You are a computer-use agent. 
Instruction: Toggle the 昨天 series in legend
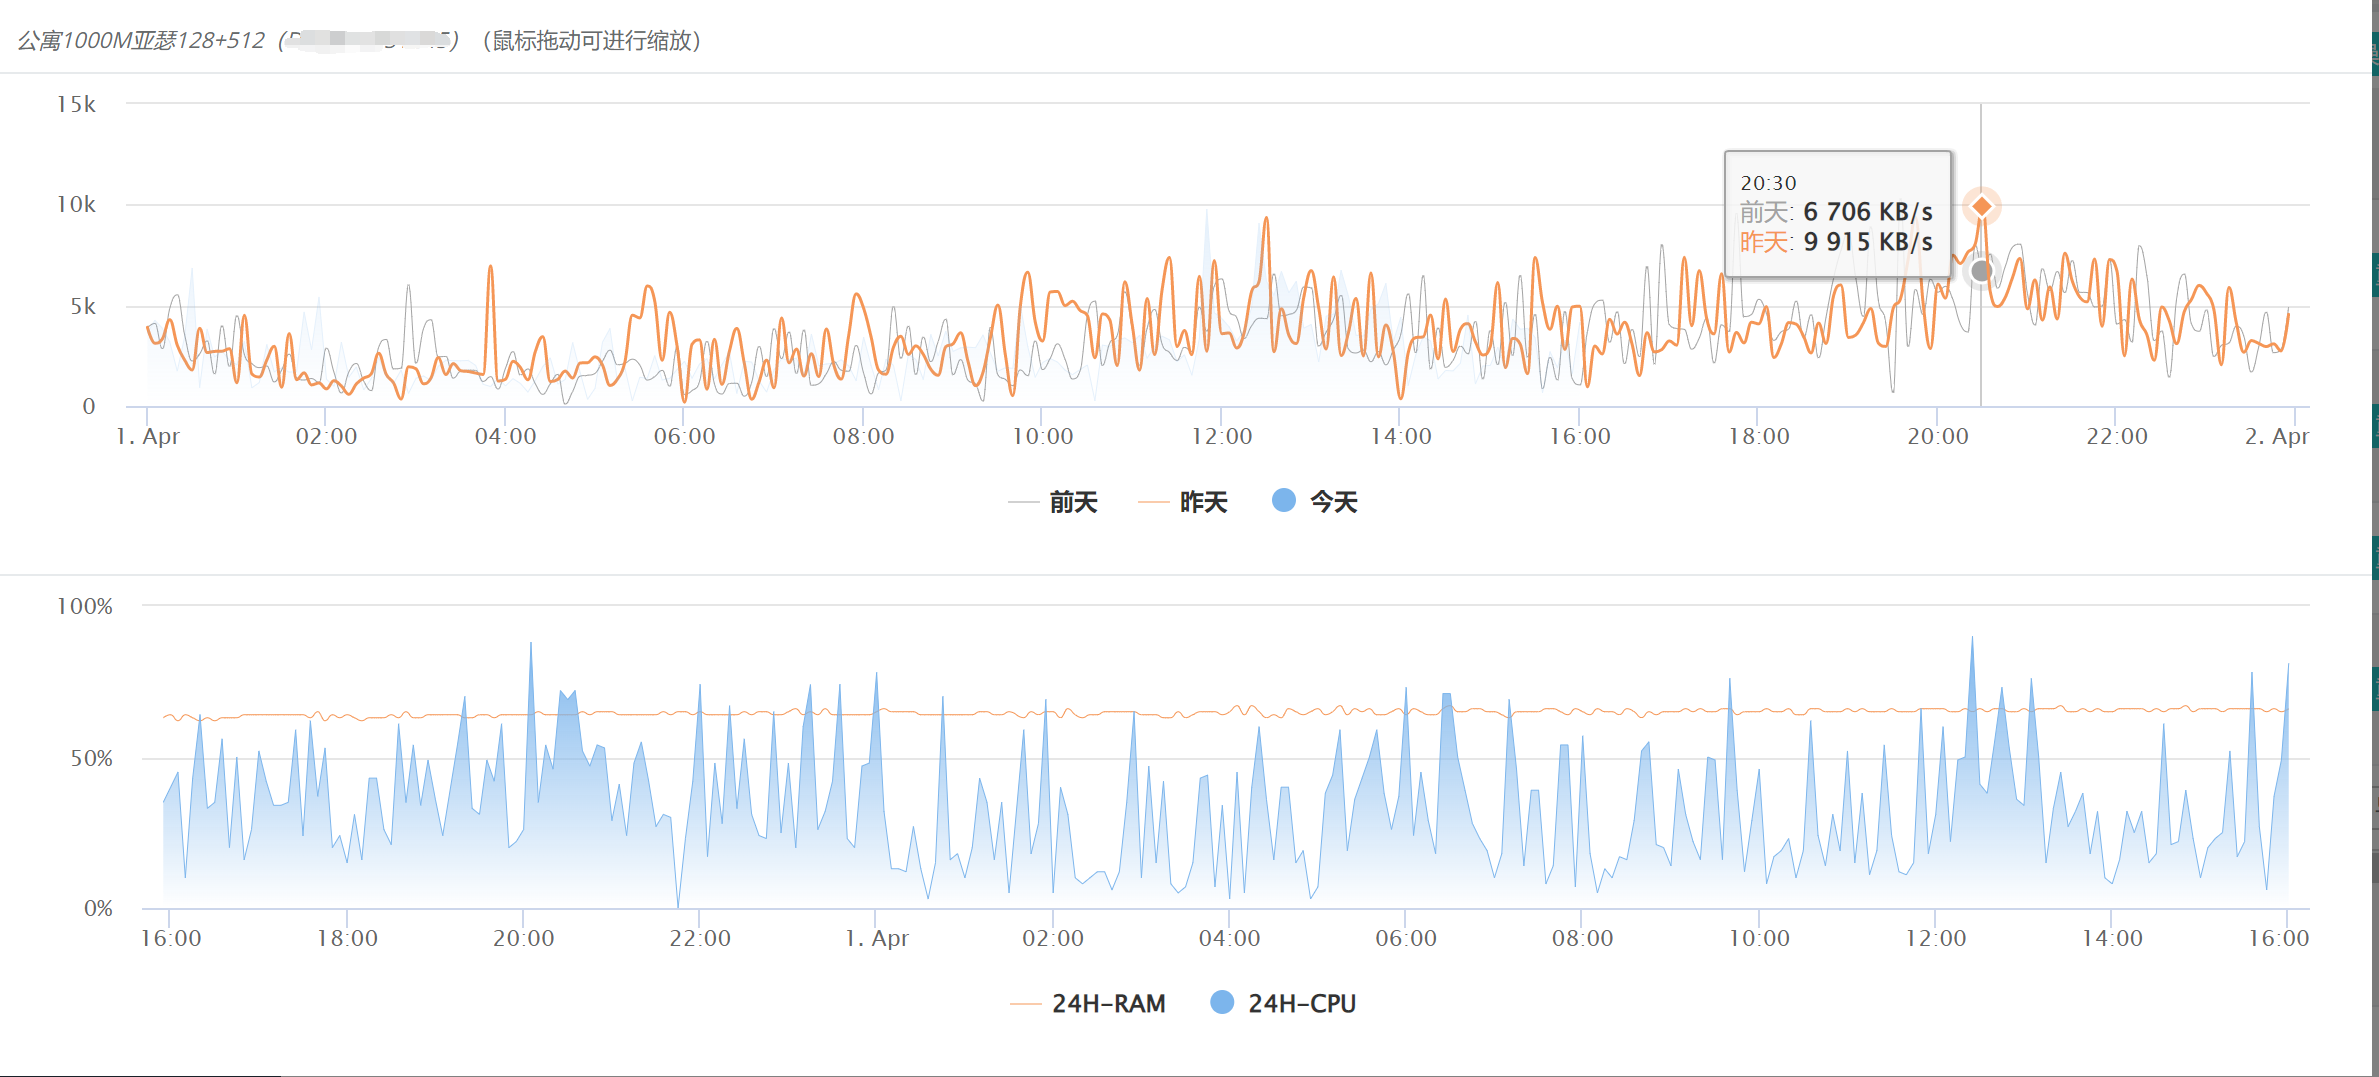click(1183, 502)
